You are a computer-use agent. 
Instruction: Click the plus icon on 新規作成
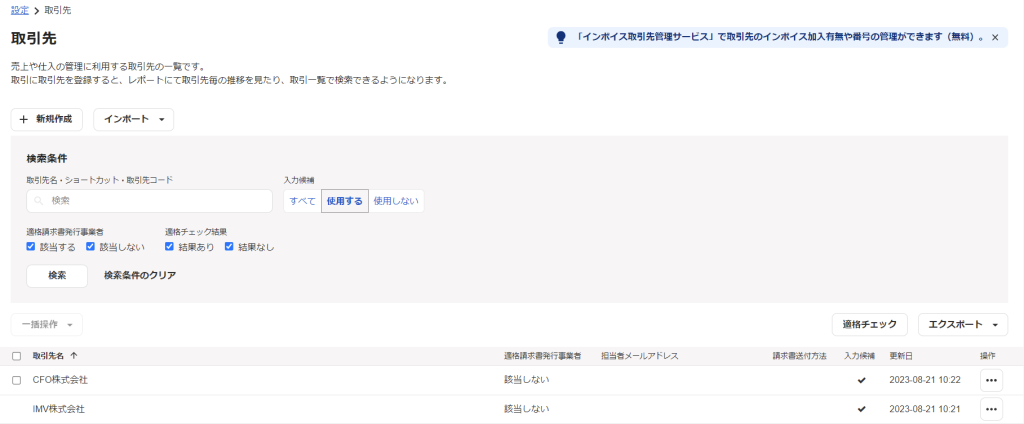tap(24, 120)
